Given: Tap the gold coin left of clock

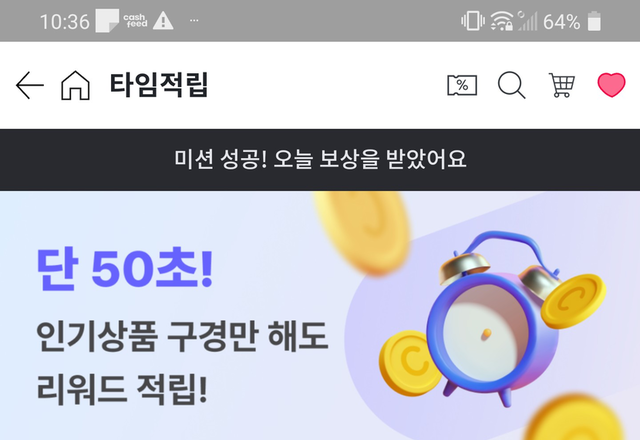Looking at the screenshot, I should 410,363.
